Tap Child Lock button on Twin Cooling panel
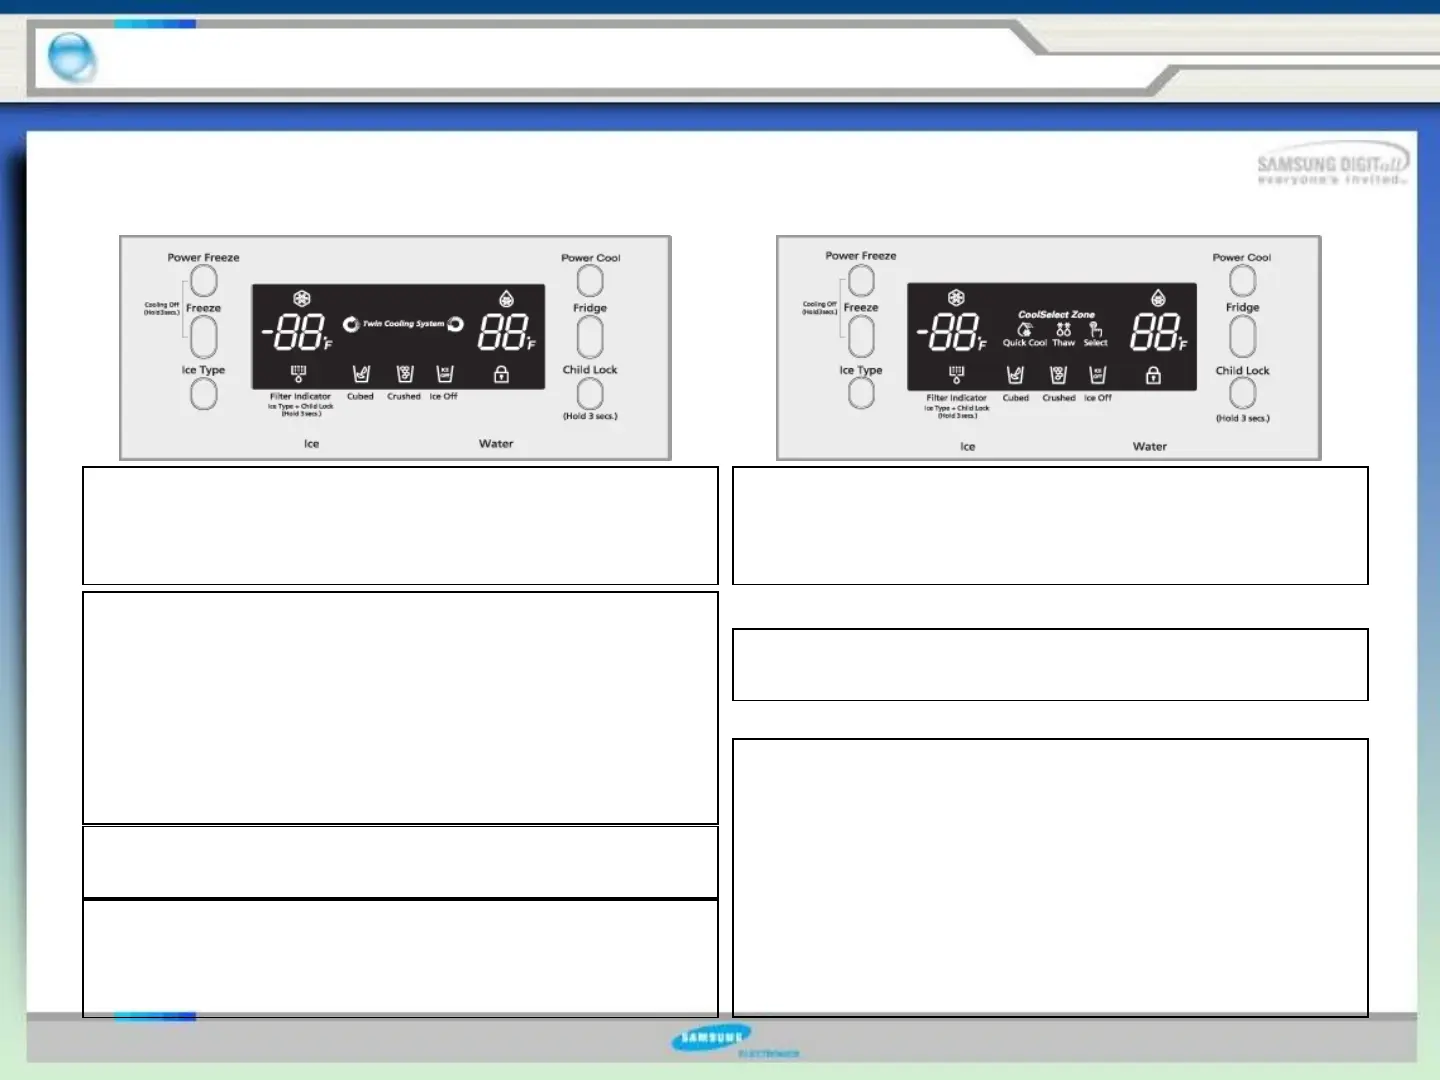This screenshot has width=1440, height=1080. point(590,393)
